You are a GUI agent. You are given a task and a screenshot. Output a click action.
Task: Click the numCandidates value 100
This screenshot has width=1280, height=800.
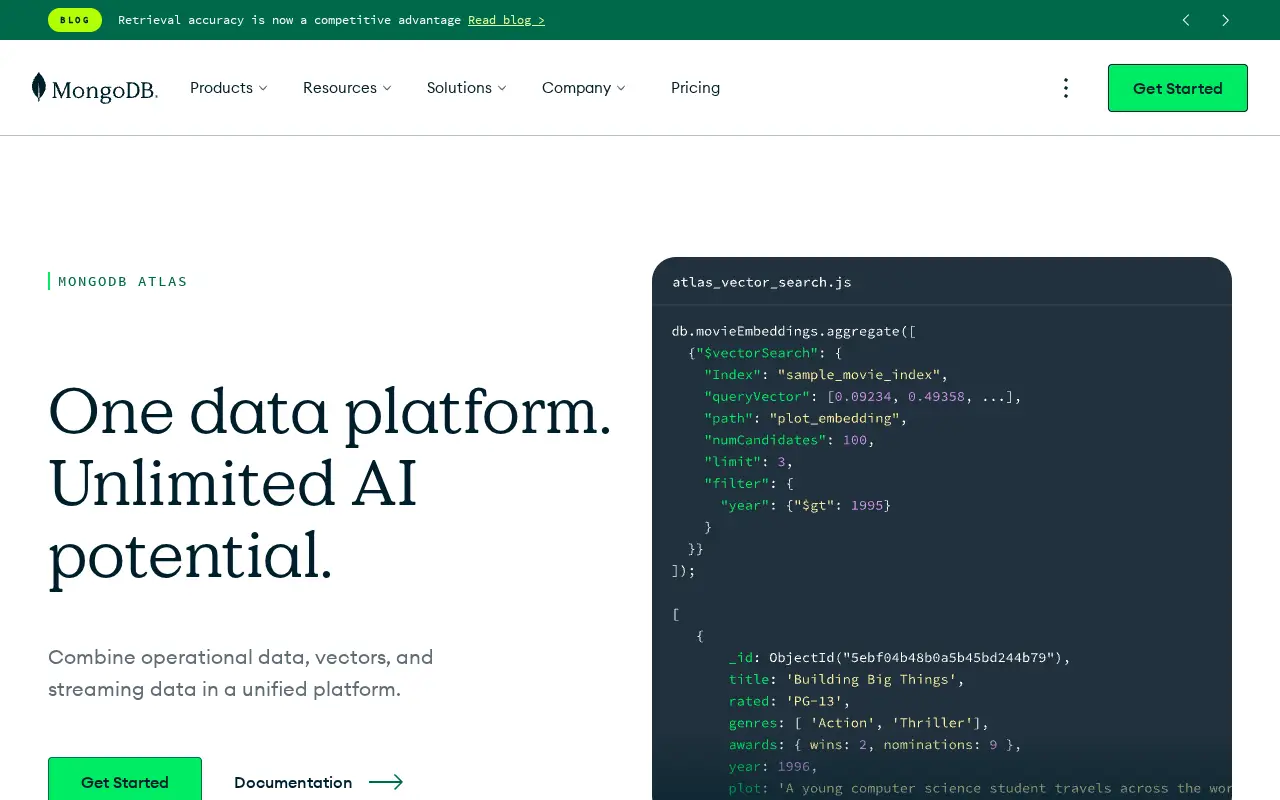(855, 440)
